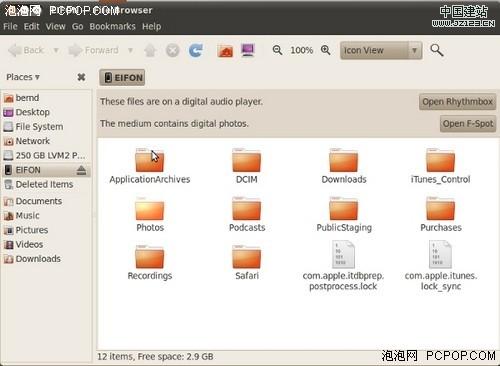This screenshot has width=500, height=366.
Task: Expand the Places sidebar dropdown
Action: tap(23, 77)
